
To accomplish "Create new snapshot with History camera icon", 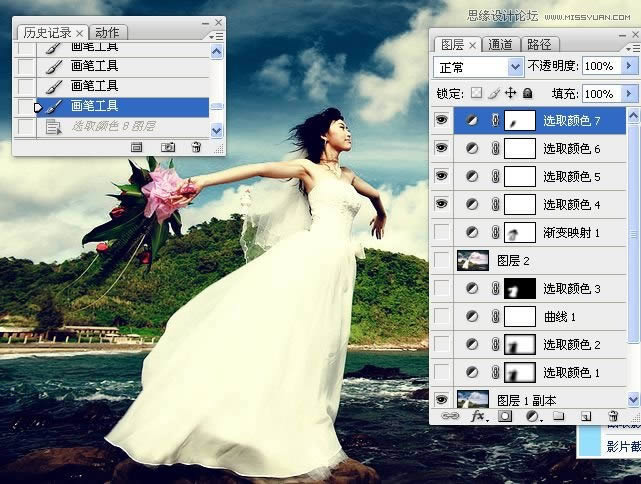I will click(168, 146).
